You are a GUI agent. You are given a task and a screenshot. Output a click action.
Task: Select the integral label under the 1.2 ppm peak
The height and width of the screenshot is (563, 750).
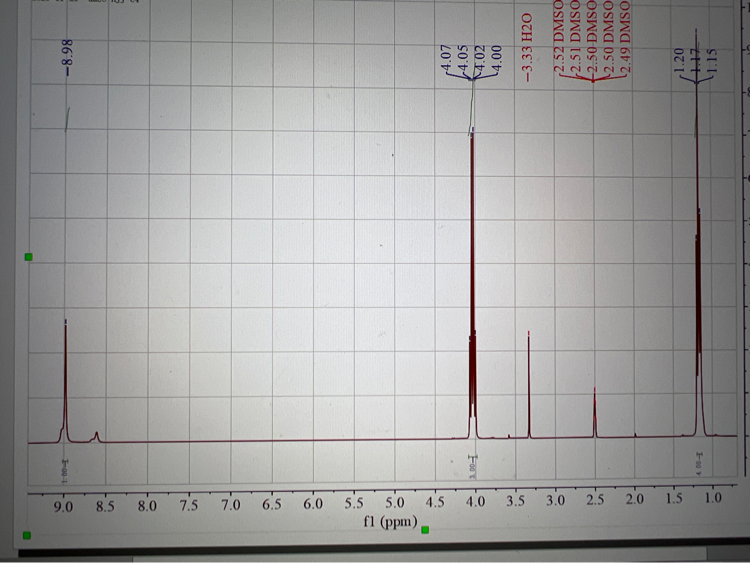[697, 466]
